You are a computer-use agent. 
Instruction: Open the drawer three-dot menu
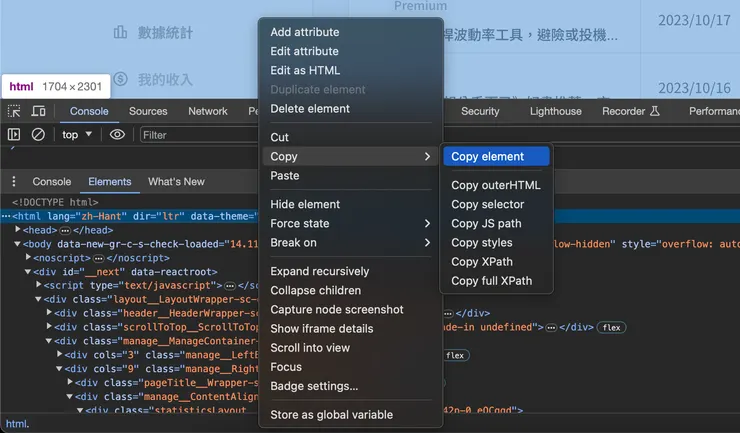point(14,181)
